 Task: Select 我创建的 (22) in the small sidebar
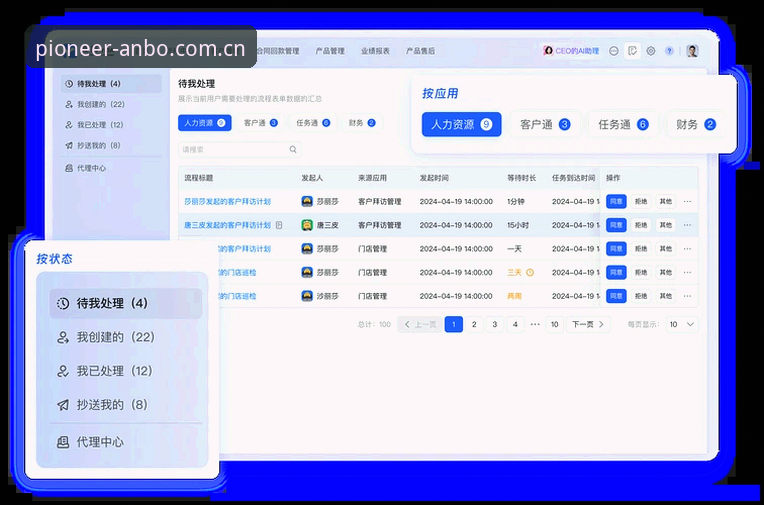click(112, 104)
